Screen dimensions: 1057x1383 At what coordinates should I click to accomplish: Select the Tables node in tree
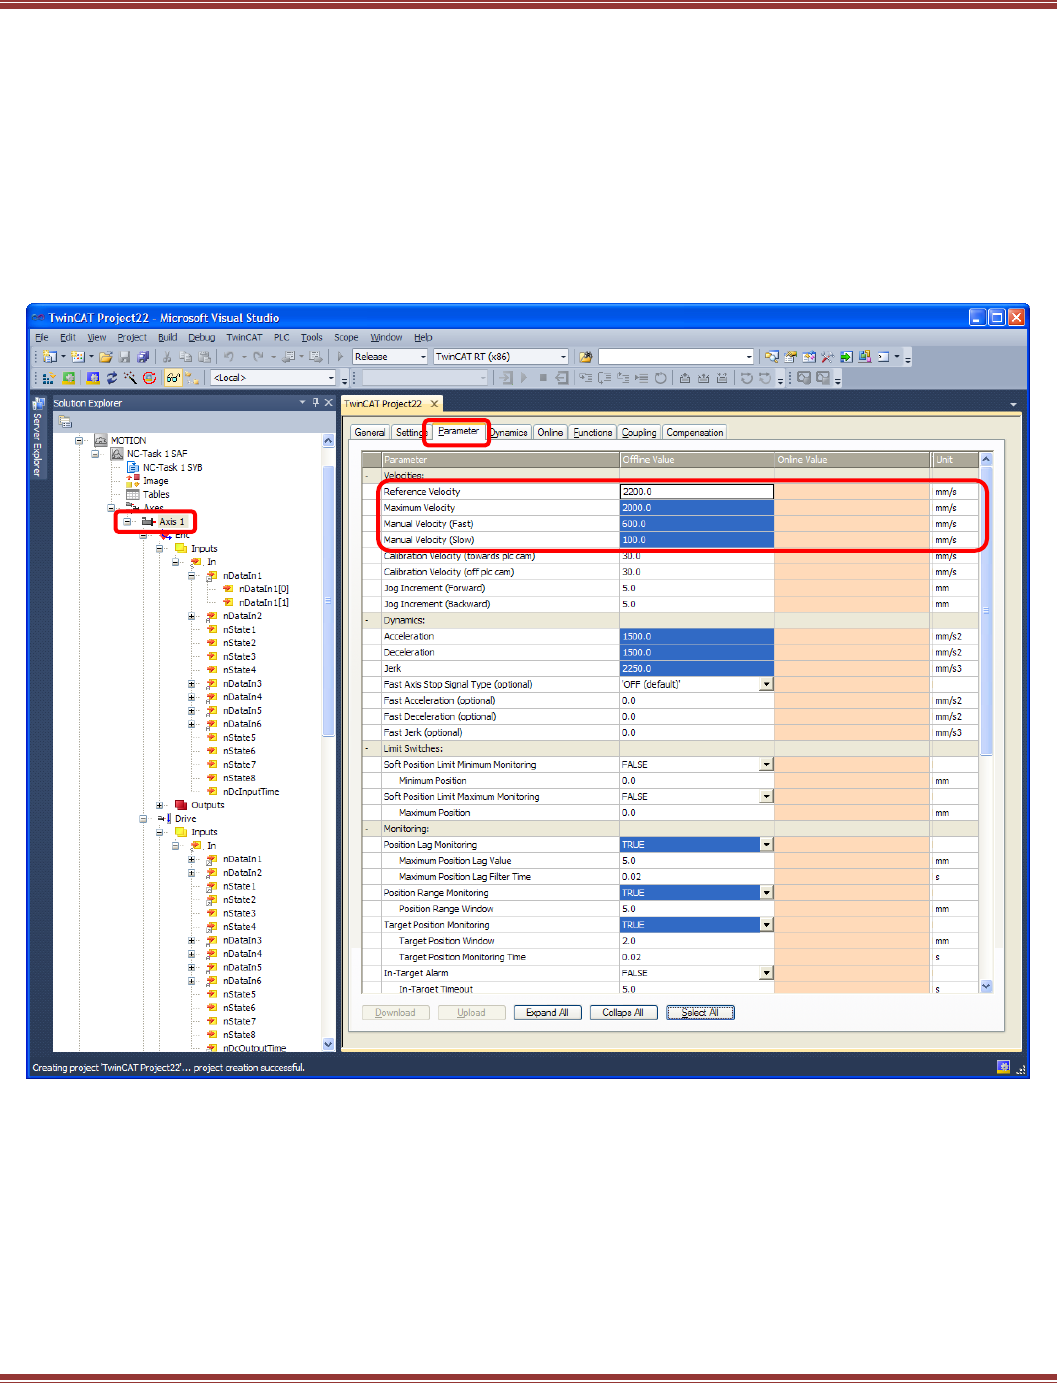point(156,494)
